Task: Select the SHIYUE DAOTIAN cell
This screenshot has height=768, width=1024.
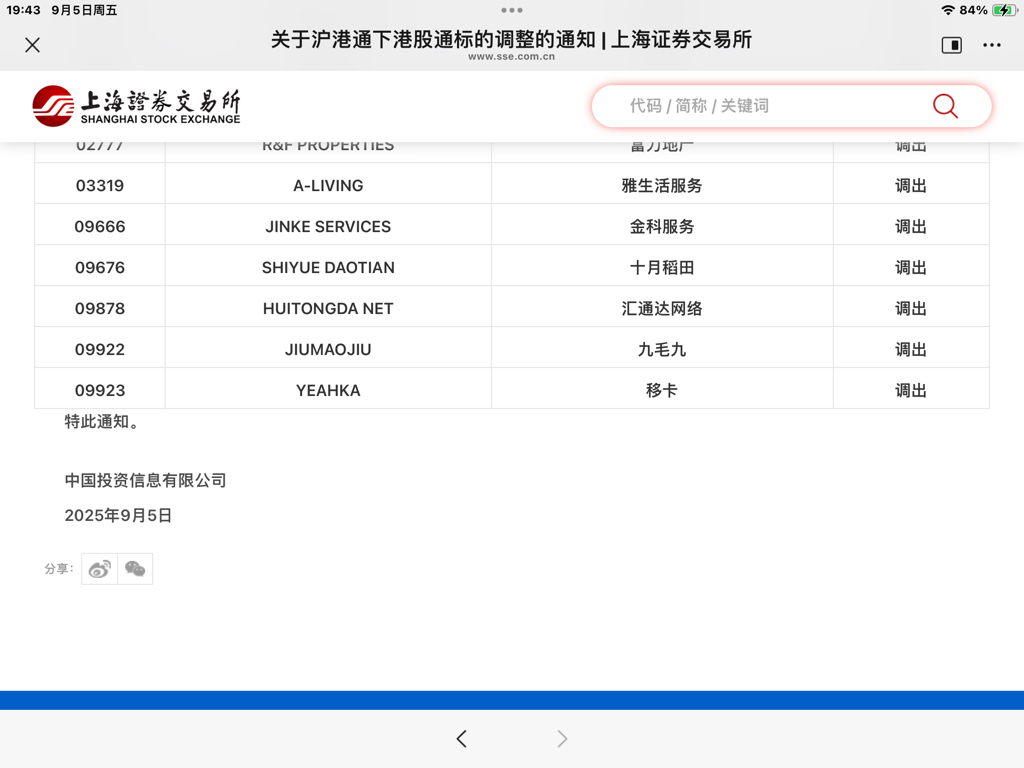Action: (x=328, y=268)
